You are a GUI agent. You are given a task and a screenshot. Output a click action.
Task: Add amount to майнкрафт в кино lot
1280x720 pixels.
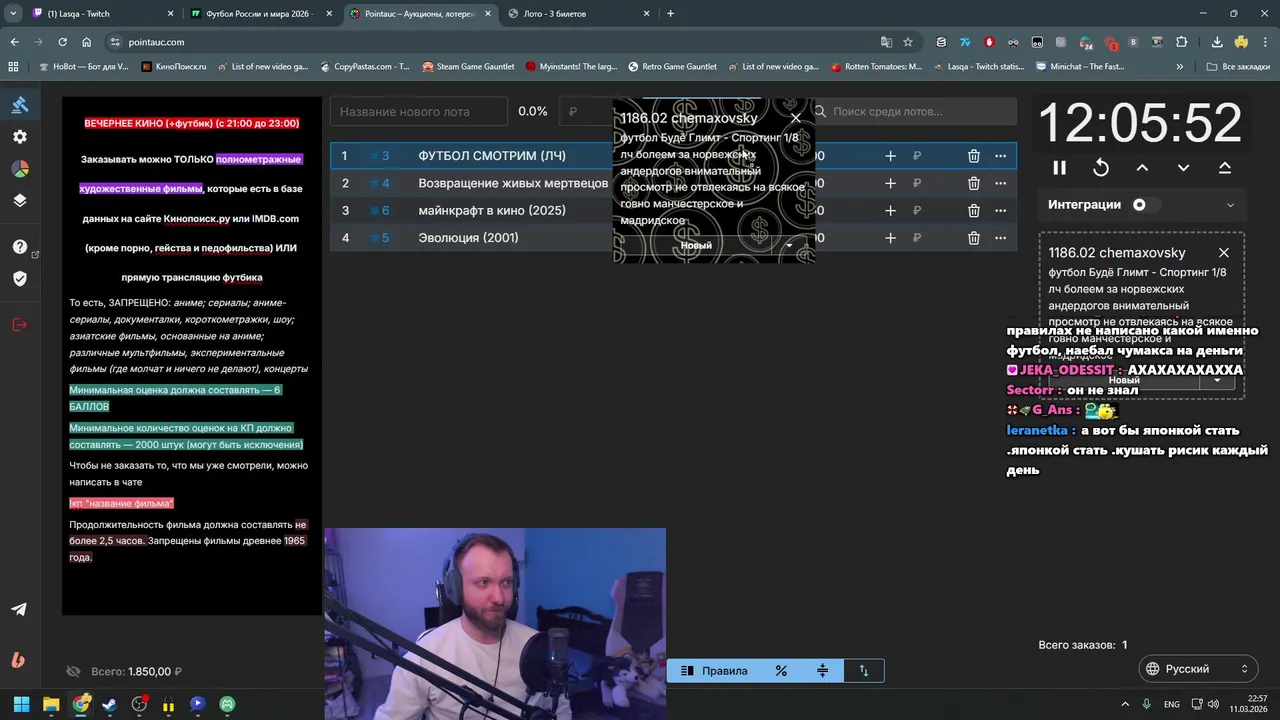(x=890, y=211)
